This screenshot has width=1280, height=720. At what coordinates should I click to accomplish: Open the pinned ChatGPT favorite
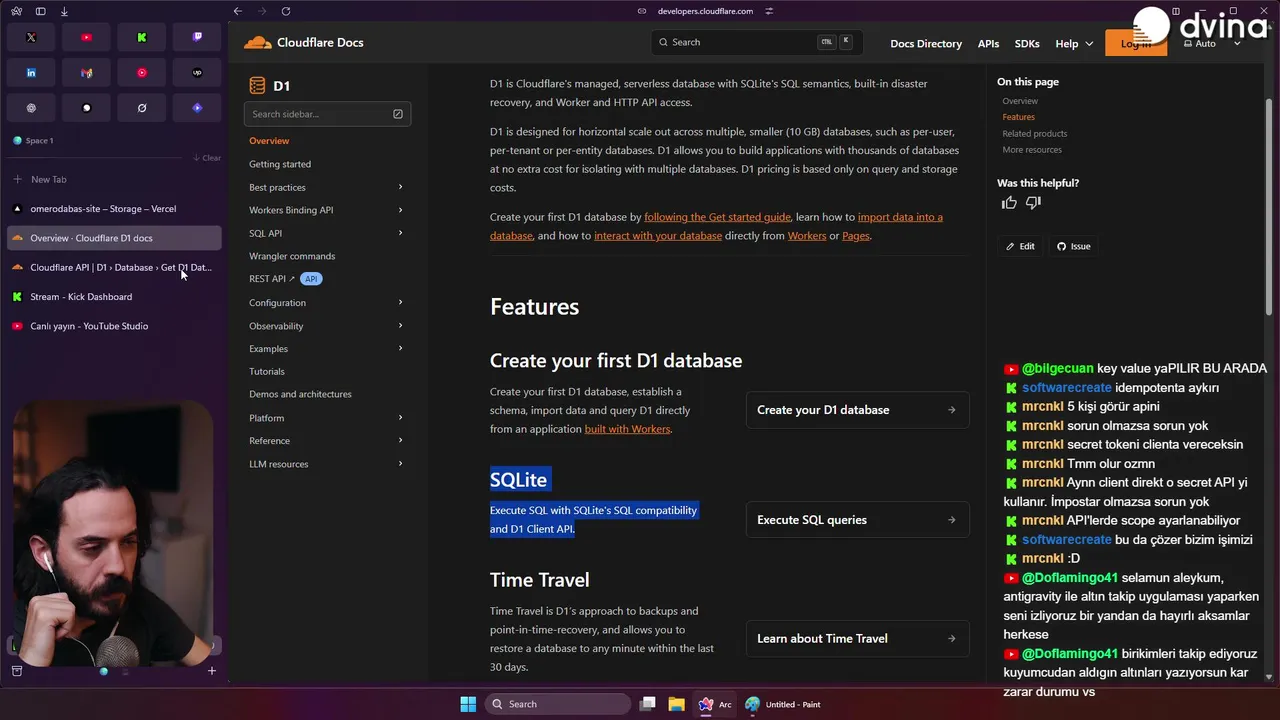click(x=31, y=108)
